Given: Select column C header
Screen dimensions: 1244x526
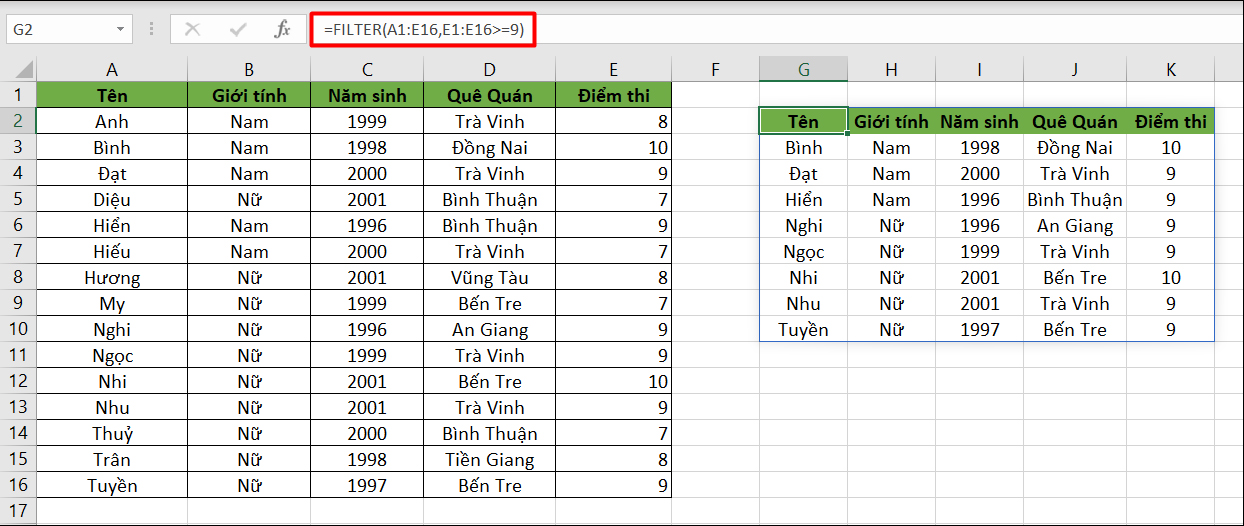Looking at the screenshot, I should click(x=367, y=69).
